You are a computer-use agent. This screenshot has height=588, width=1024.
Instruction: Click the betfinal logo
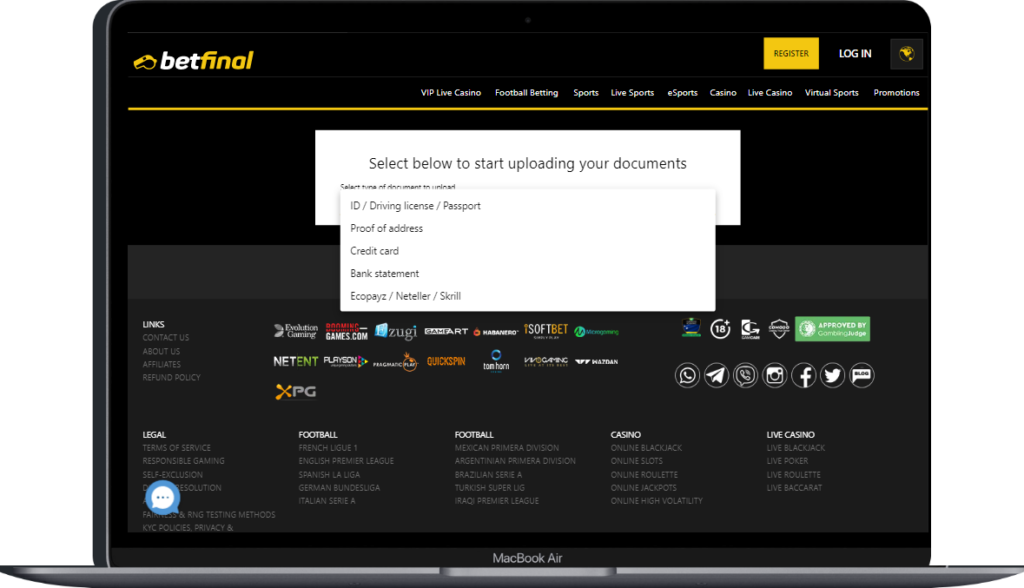pos(193,61)
